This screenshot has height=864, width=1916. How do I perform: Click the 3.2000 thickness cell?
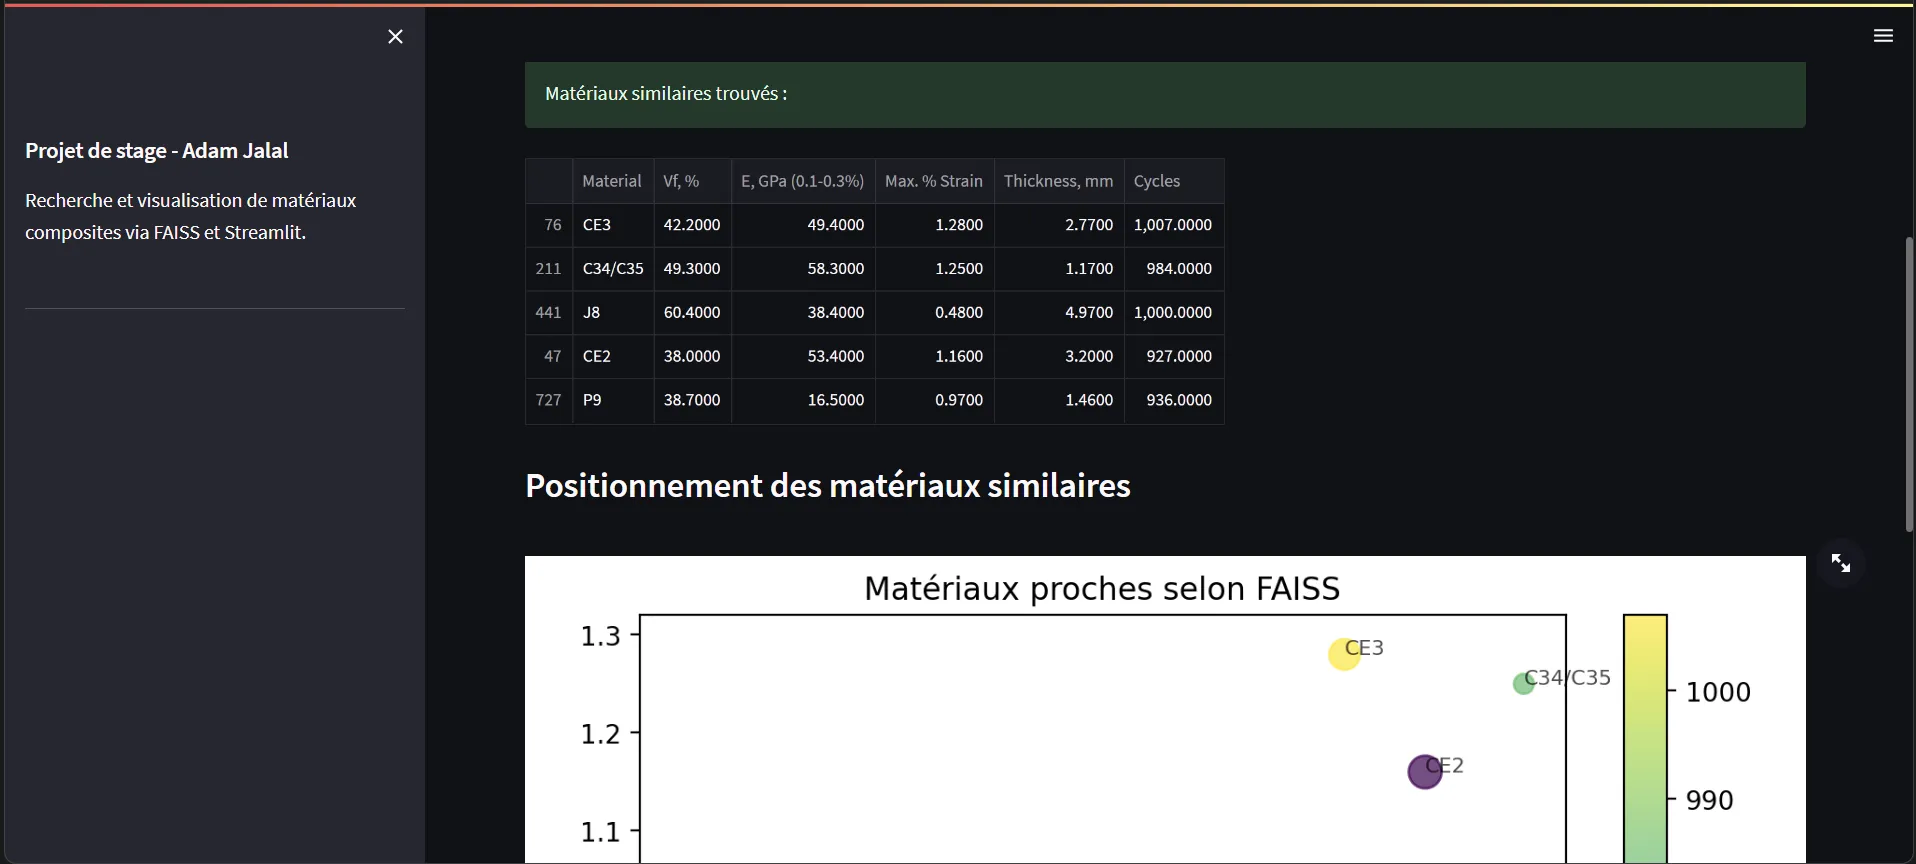[1059, 356]
